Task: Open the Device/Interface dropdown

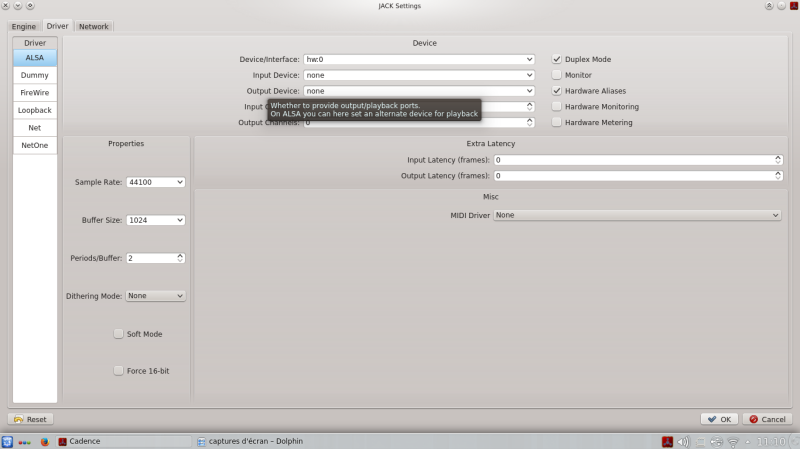Action: coord(419,59)
